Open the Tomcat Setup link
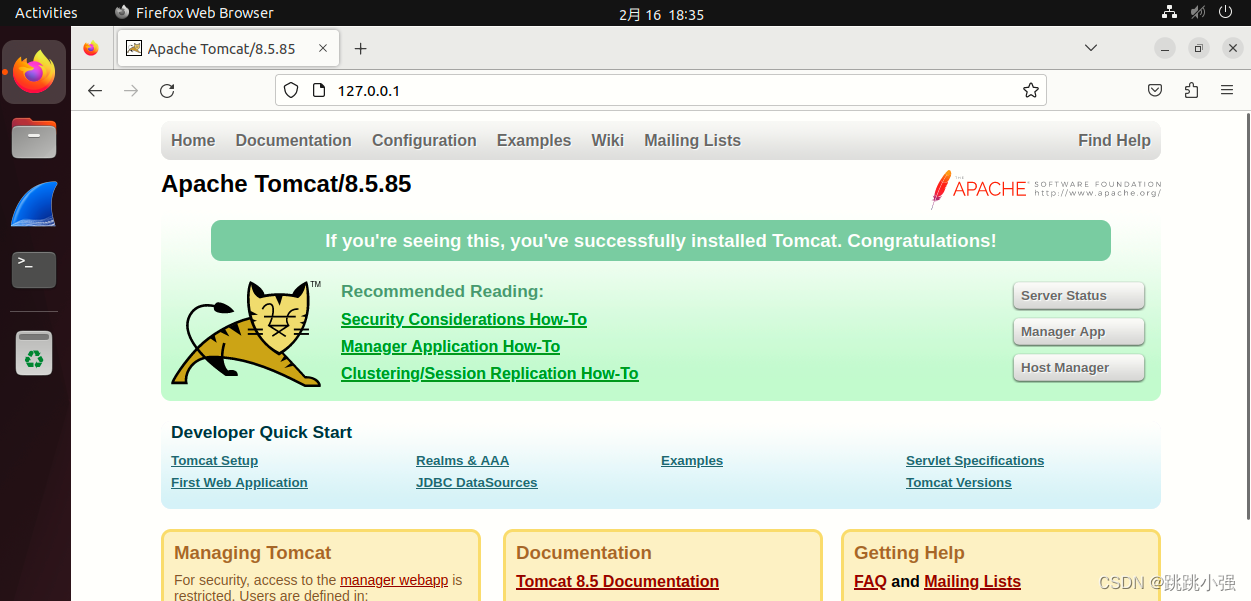Viewport: 1251px width, 601px height. (214, 461)
